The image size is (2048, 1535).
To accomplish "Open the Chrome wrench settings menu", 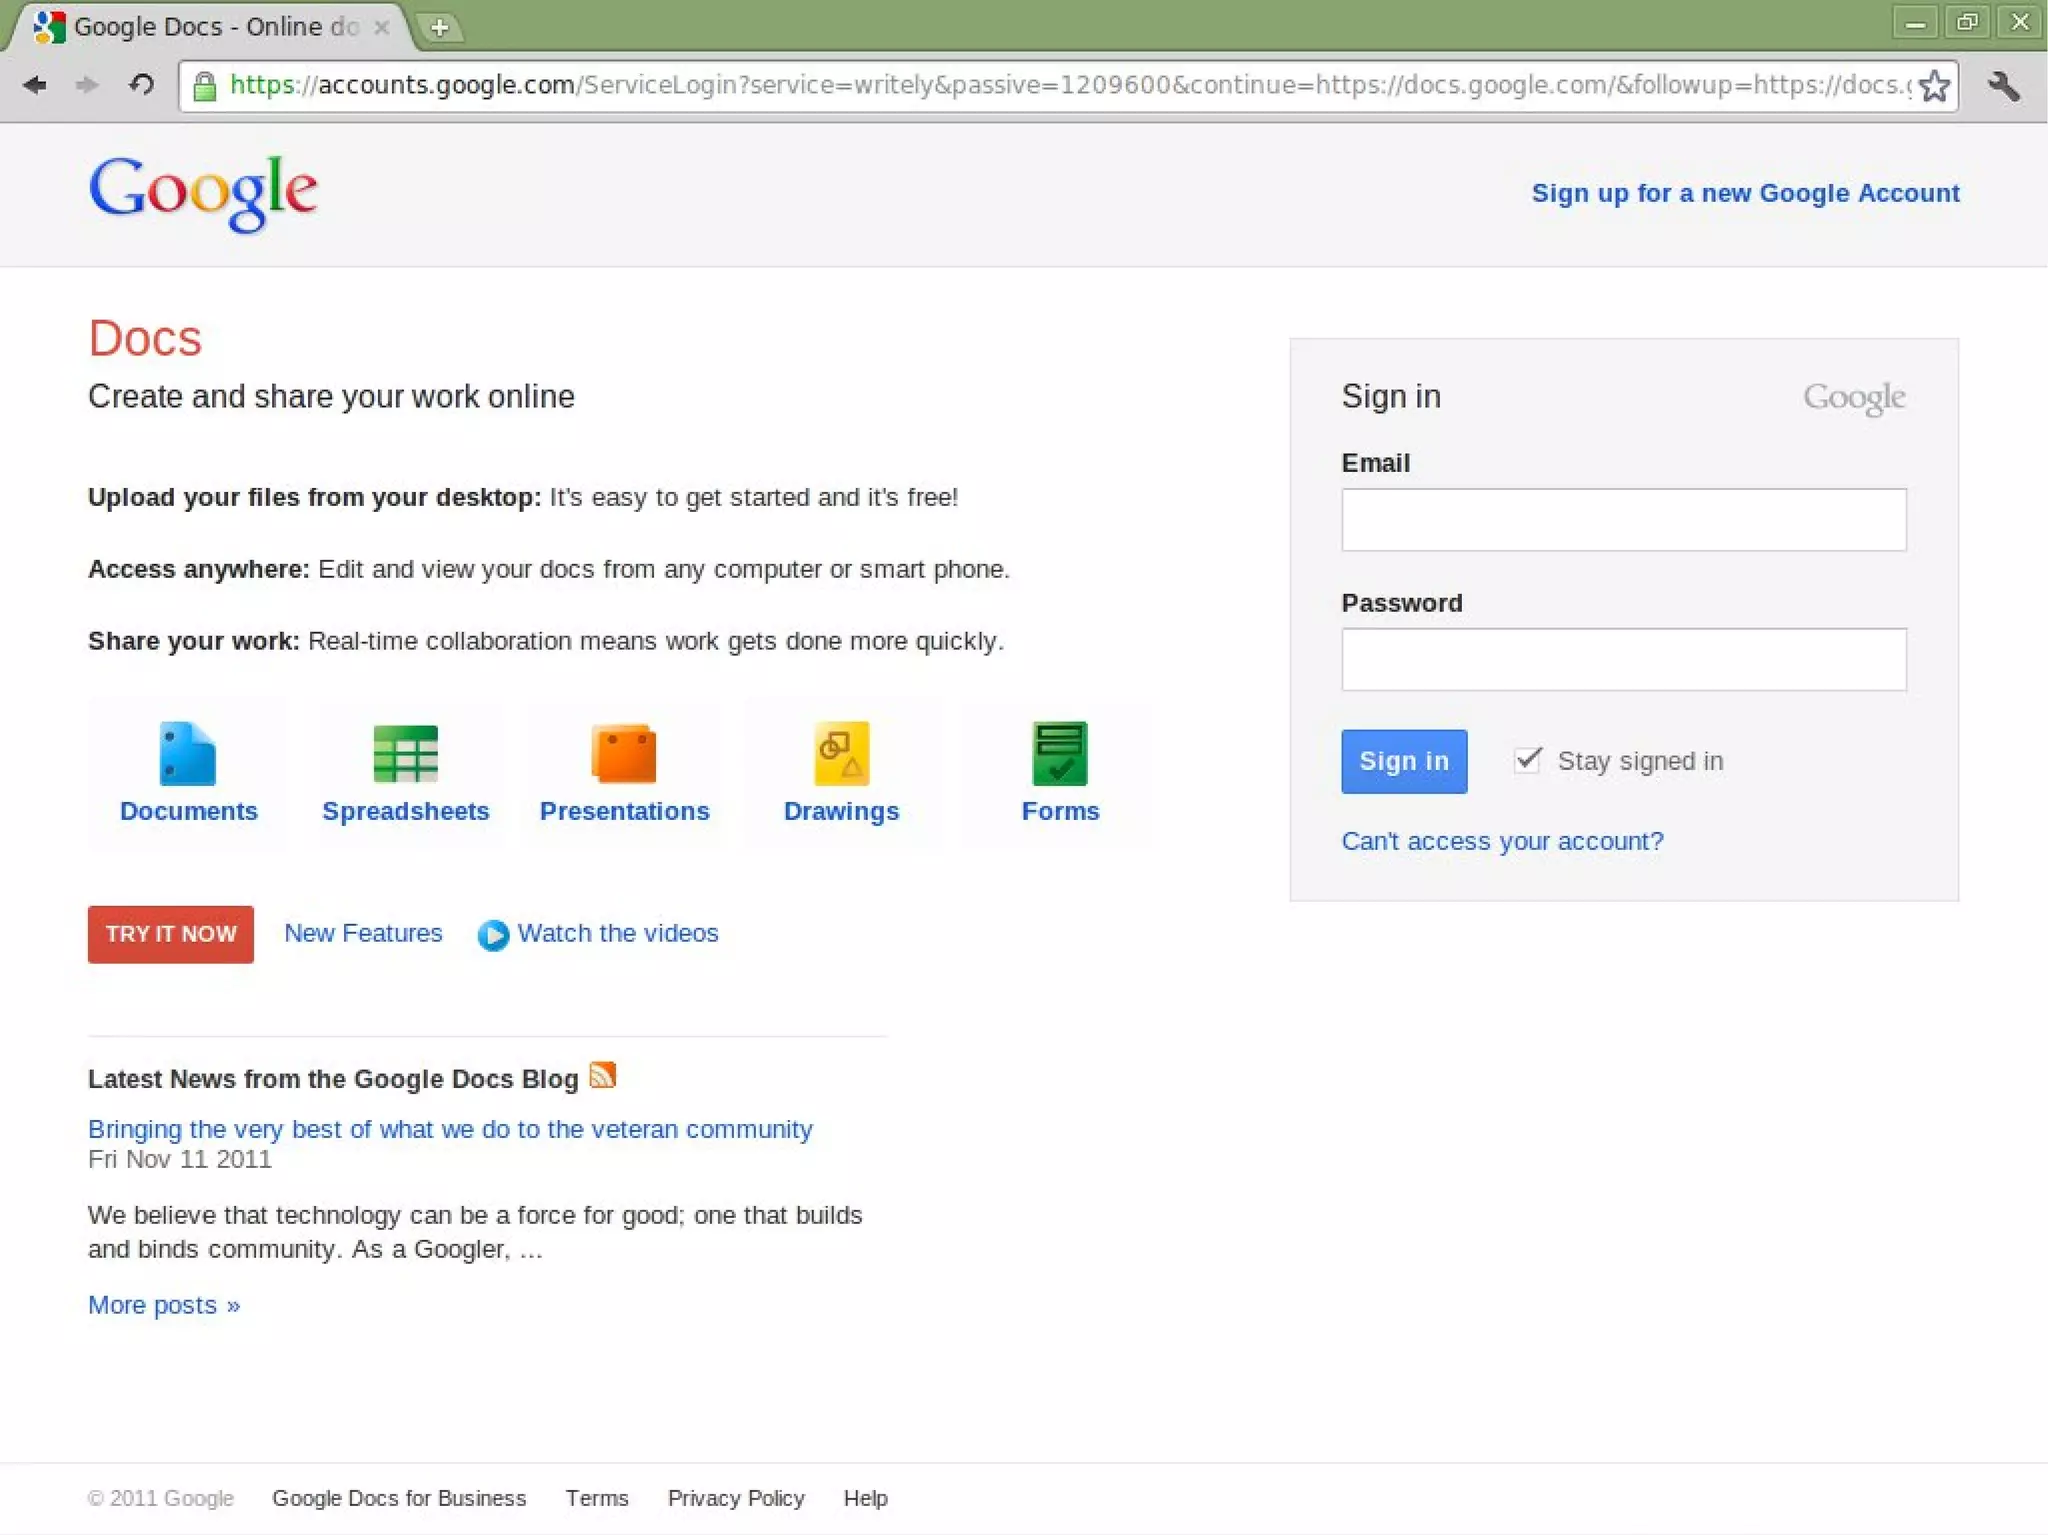I will (x=2003, y=86).
